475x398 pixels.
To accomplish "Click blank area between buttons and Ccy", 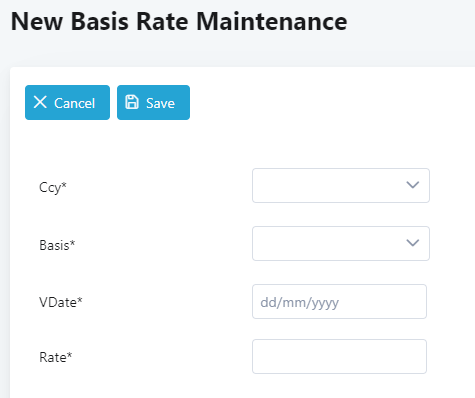I will pos(233,144).
